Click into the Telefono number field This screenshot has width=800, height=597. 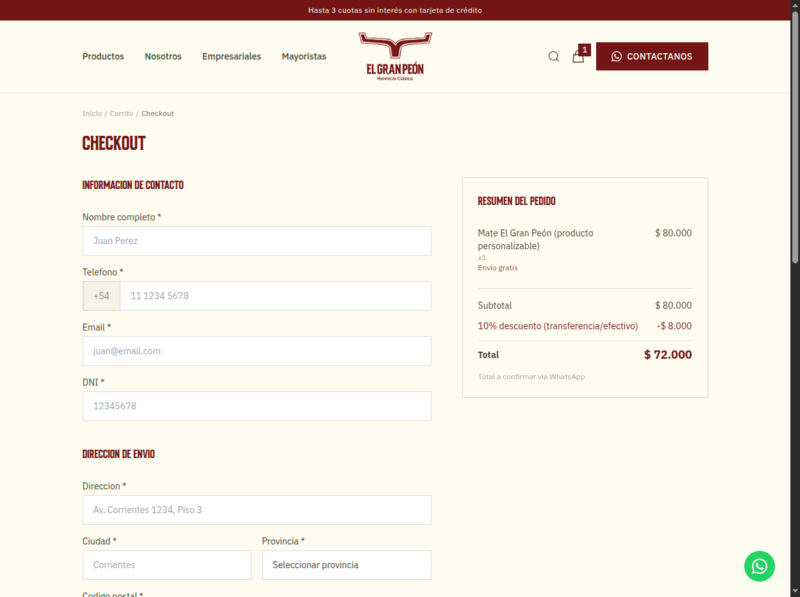[275, 296]
